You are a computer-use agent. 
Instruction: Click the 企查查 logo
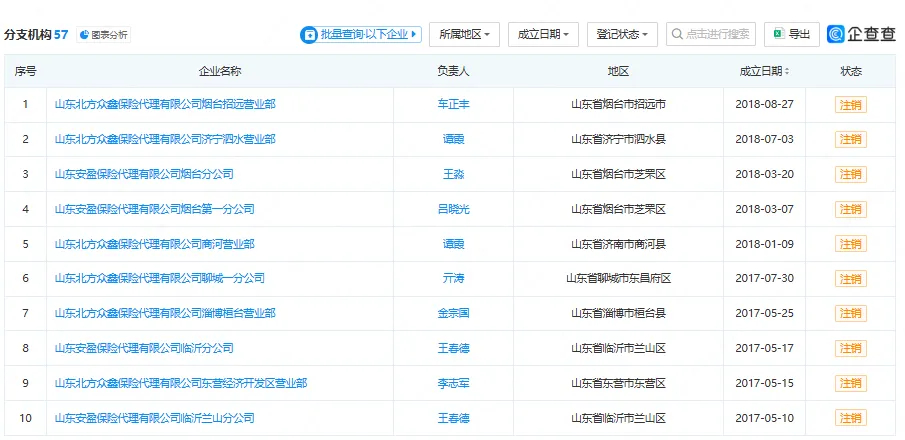(x=861, y=34)
